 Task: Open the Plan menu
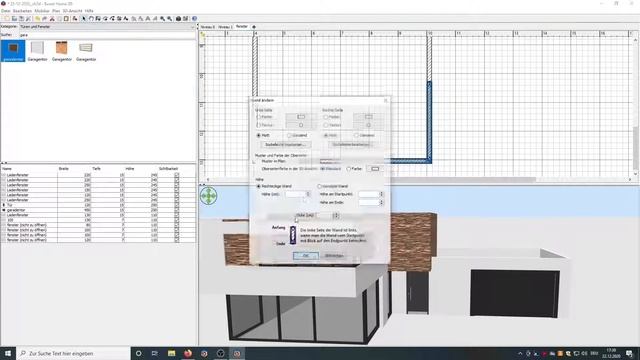[x=56, y=11]
